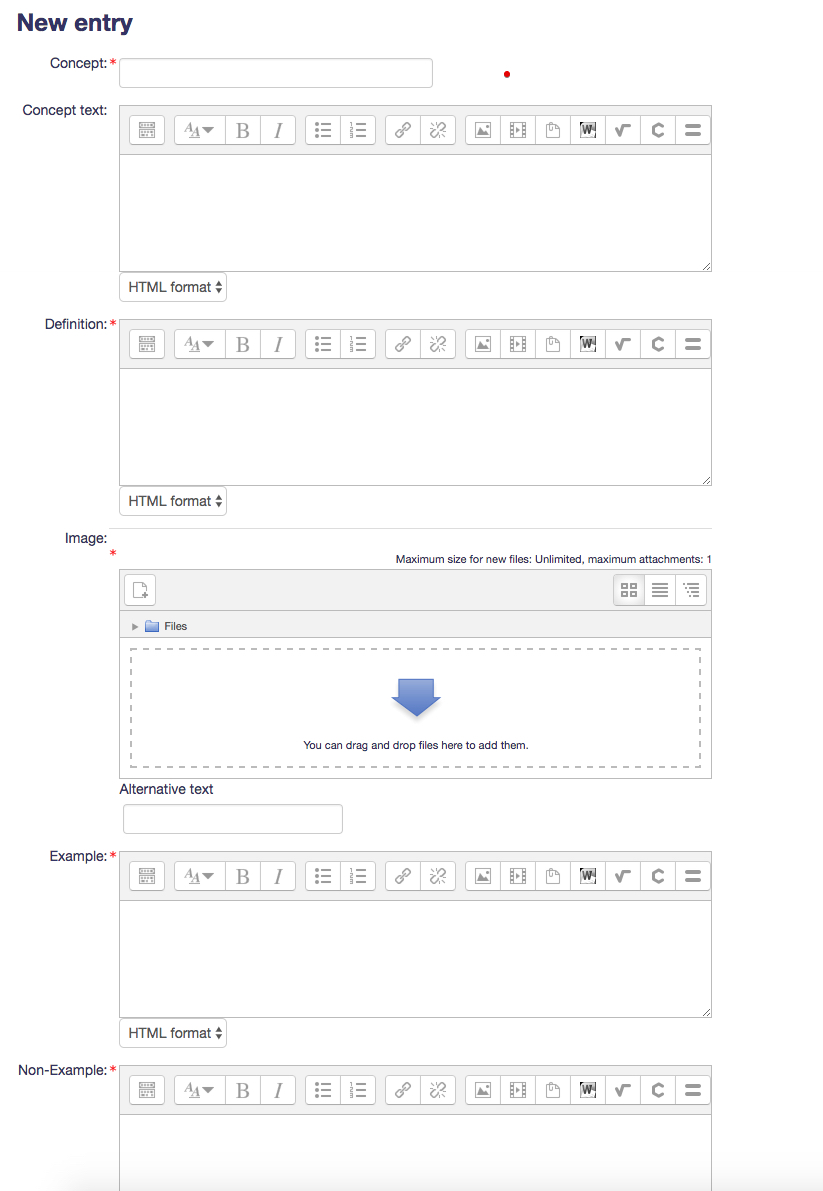The width and height of the screenshot is (823, 1191).
Task: Insert image in Example editor
Action: pos(483,876)
